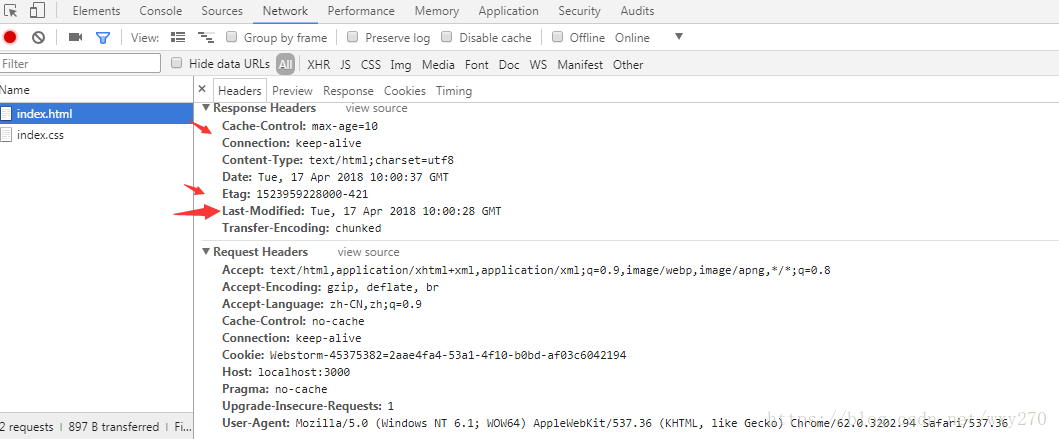Screen dimensions: 1059x439
Task: Click the Name column header
Action: click(97, 90)
